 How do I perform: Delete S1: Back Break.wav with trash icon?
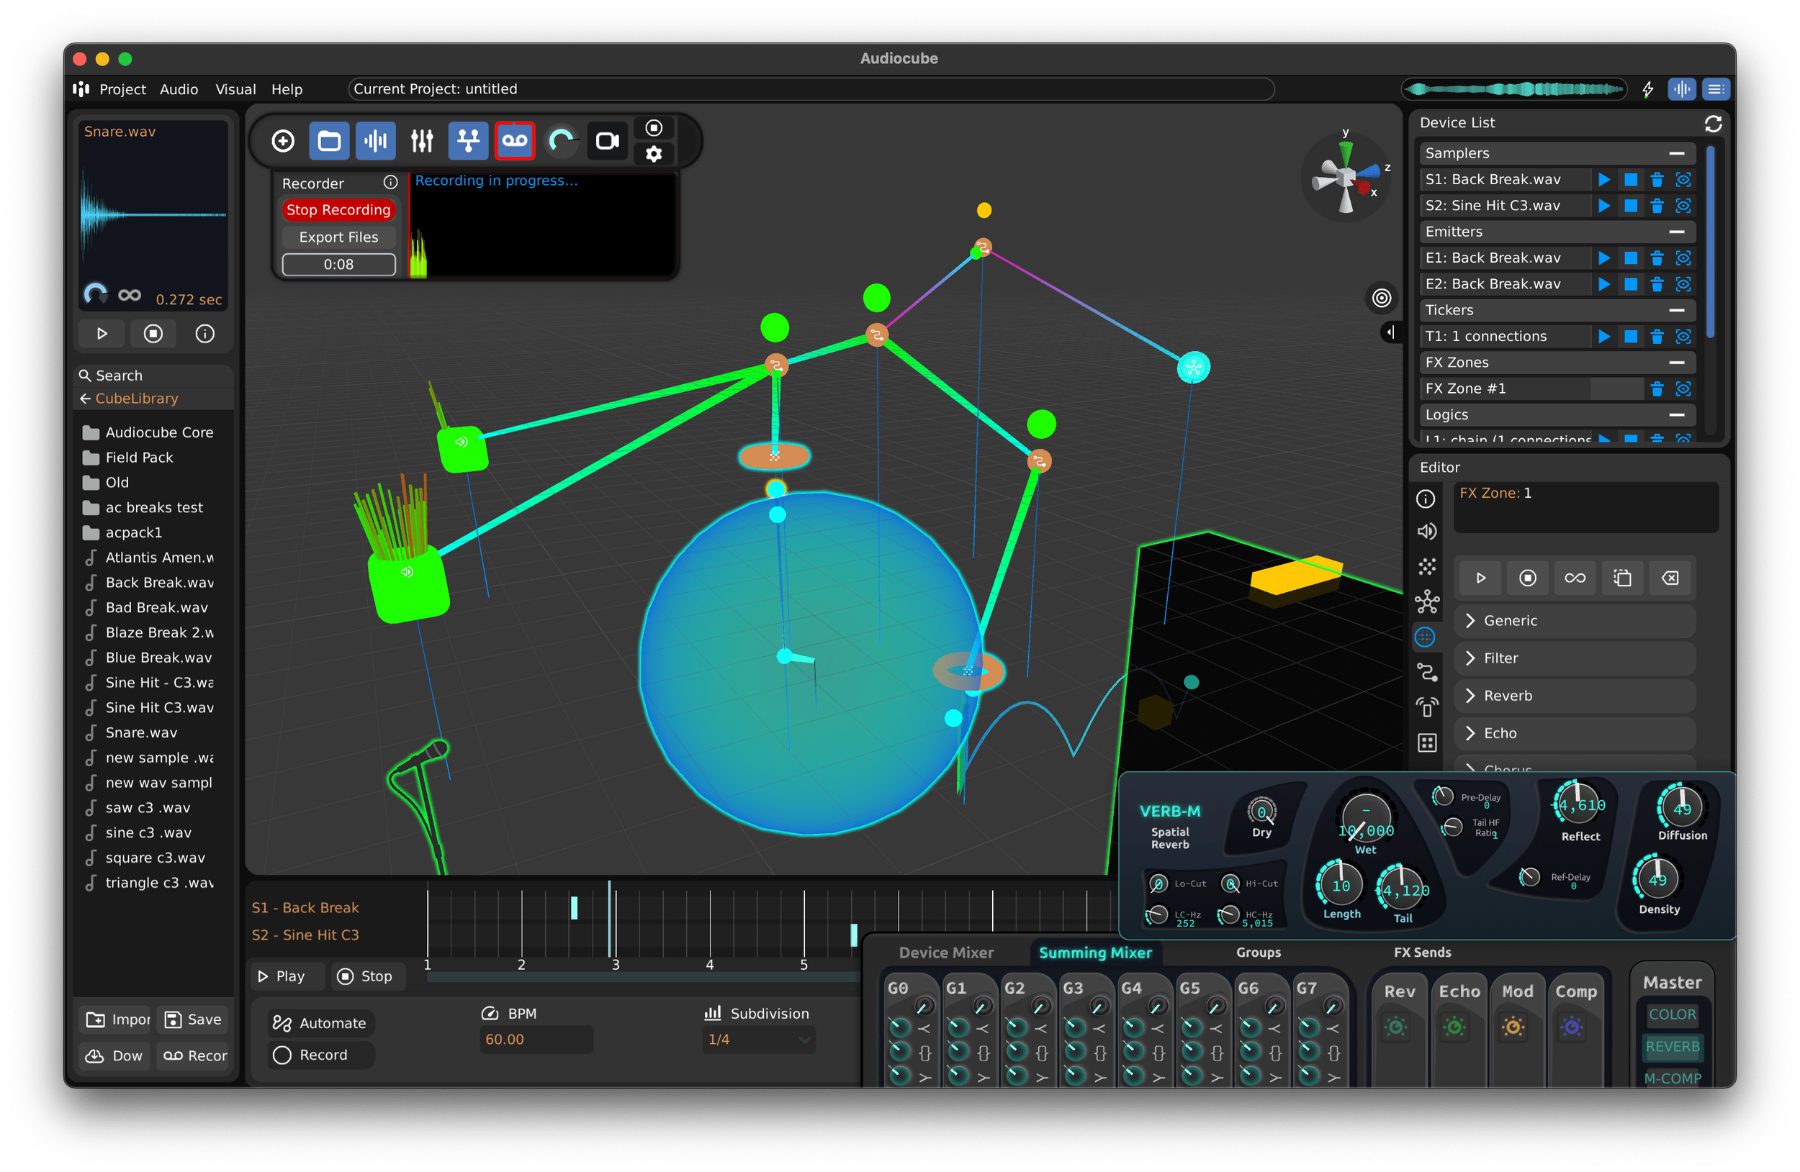pyautogui.click(x=1657, y=179)
